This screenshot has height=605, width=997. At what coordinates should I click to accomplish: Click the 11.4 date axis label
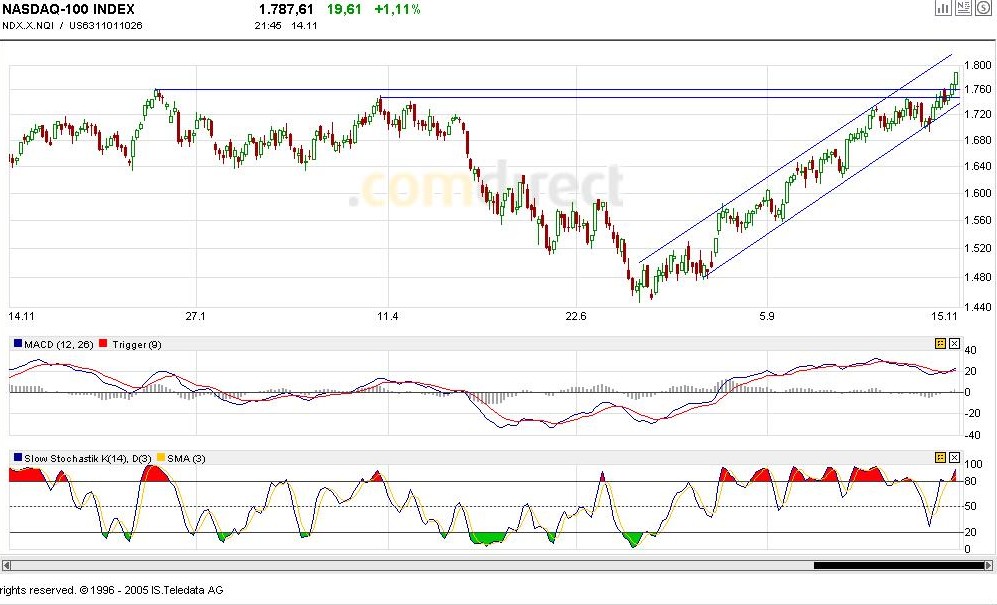coord(387,316)
